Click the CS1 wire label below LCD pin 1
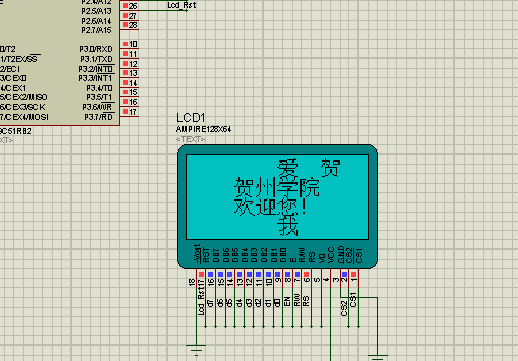 pyautogui.click(x=354, y=300)
